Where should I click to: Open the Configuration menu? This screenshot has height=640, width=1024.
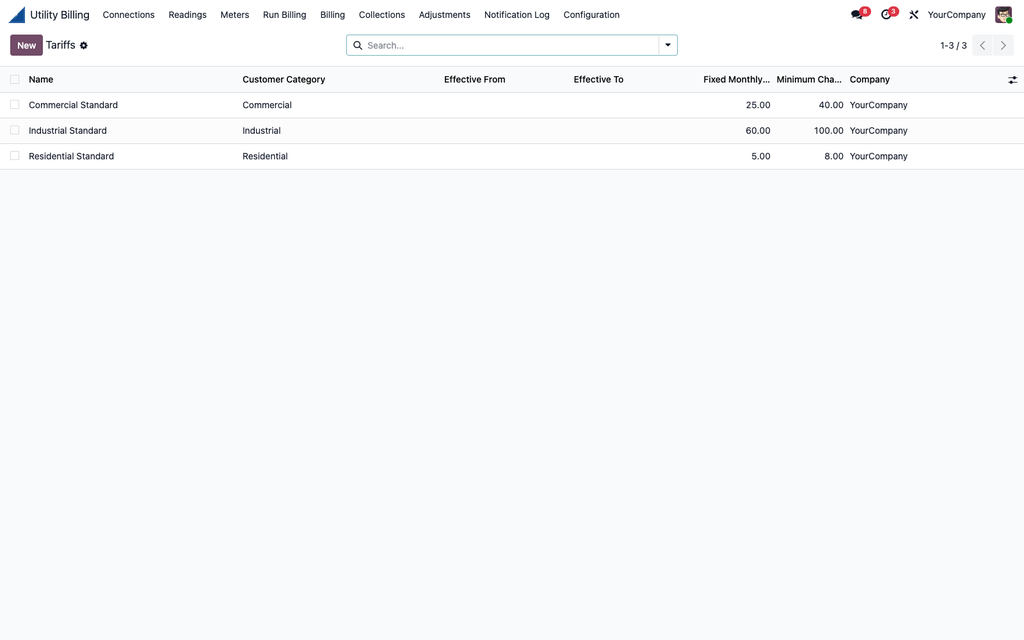click(591, 14)
